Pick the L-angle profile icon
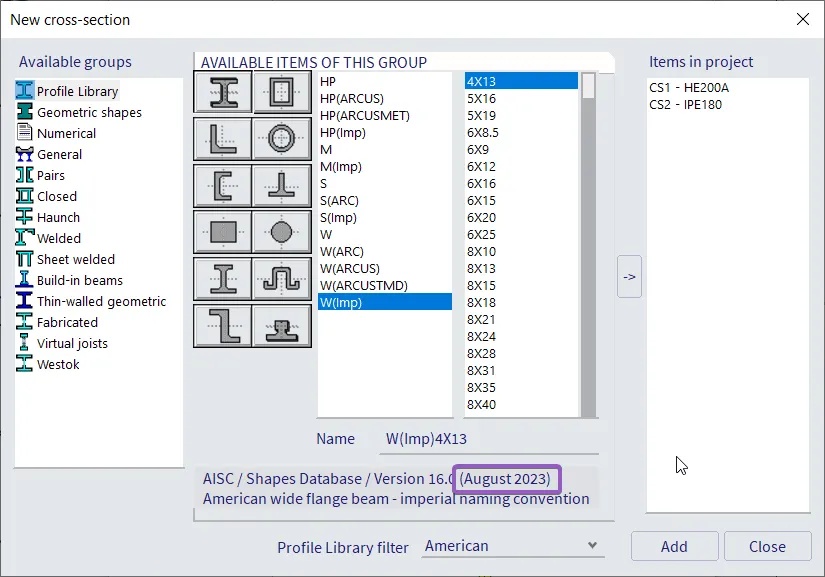Viewport: 825px width, 577px height. point(222,139)
